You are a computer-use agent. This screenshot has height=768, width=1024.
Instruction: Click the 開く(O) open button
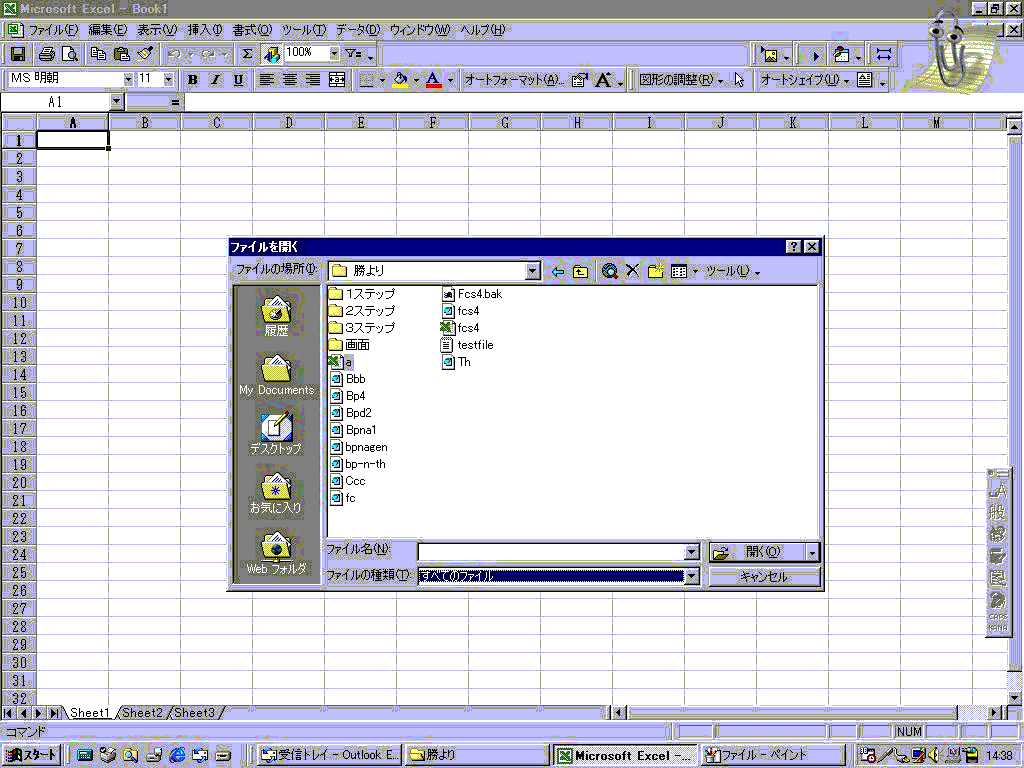[x=757, y=553]
